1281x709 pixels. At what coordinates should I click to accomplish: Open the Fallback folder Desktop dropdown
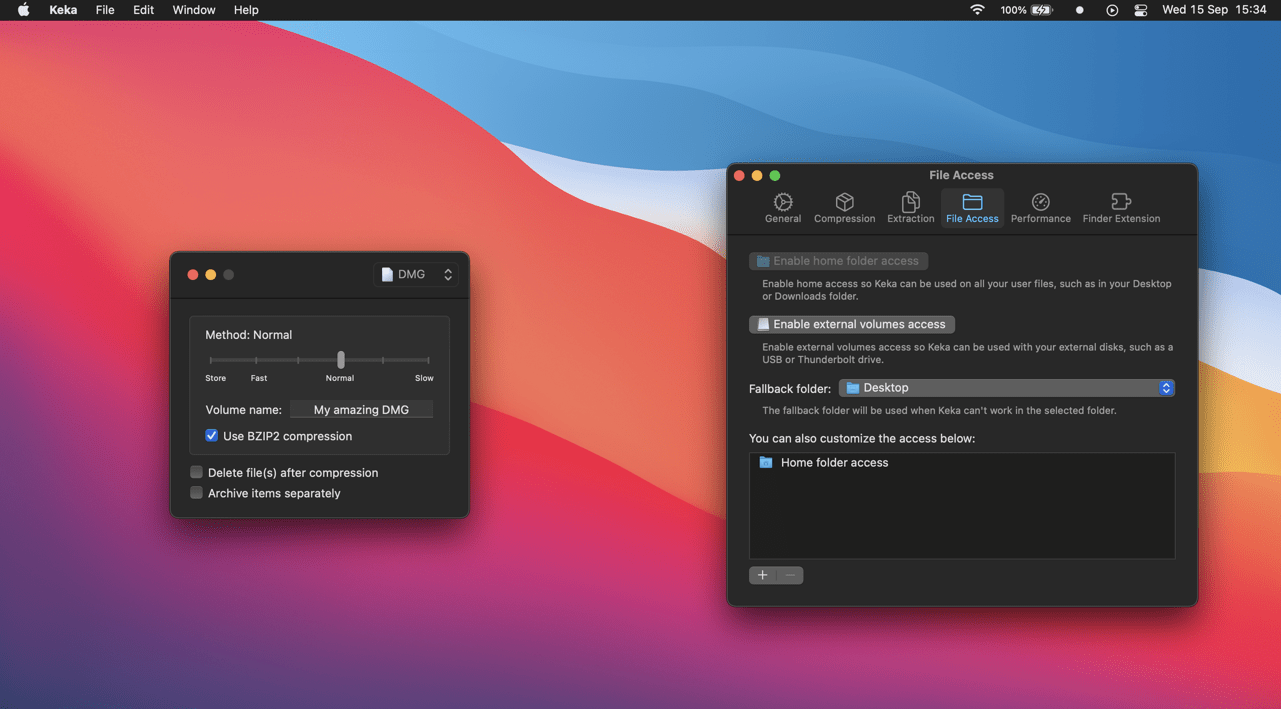click(x=1006, y=388)
